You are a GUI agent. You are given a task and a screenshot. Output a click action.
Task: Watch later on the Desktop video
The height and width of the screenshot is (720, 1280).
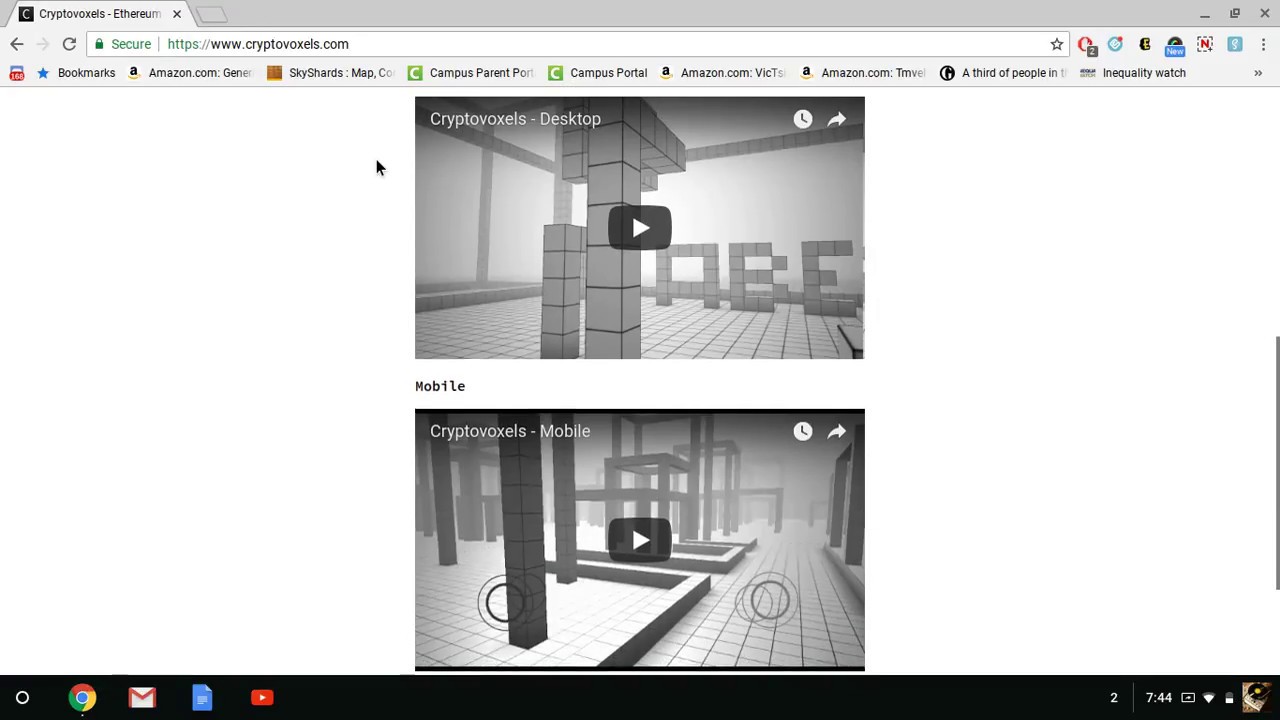803,119
